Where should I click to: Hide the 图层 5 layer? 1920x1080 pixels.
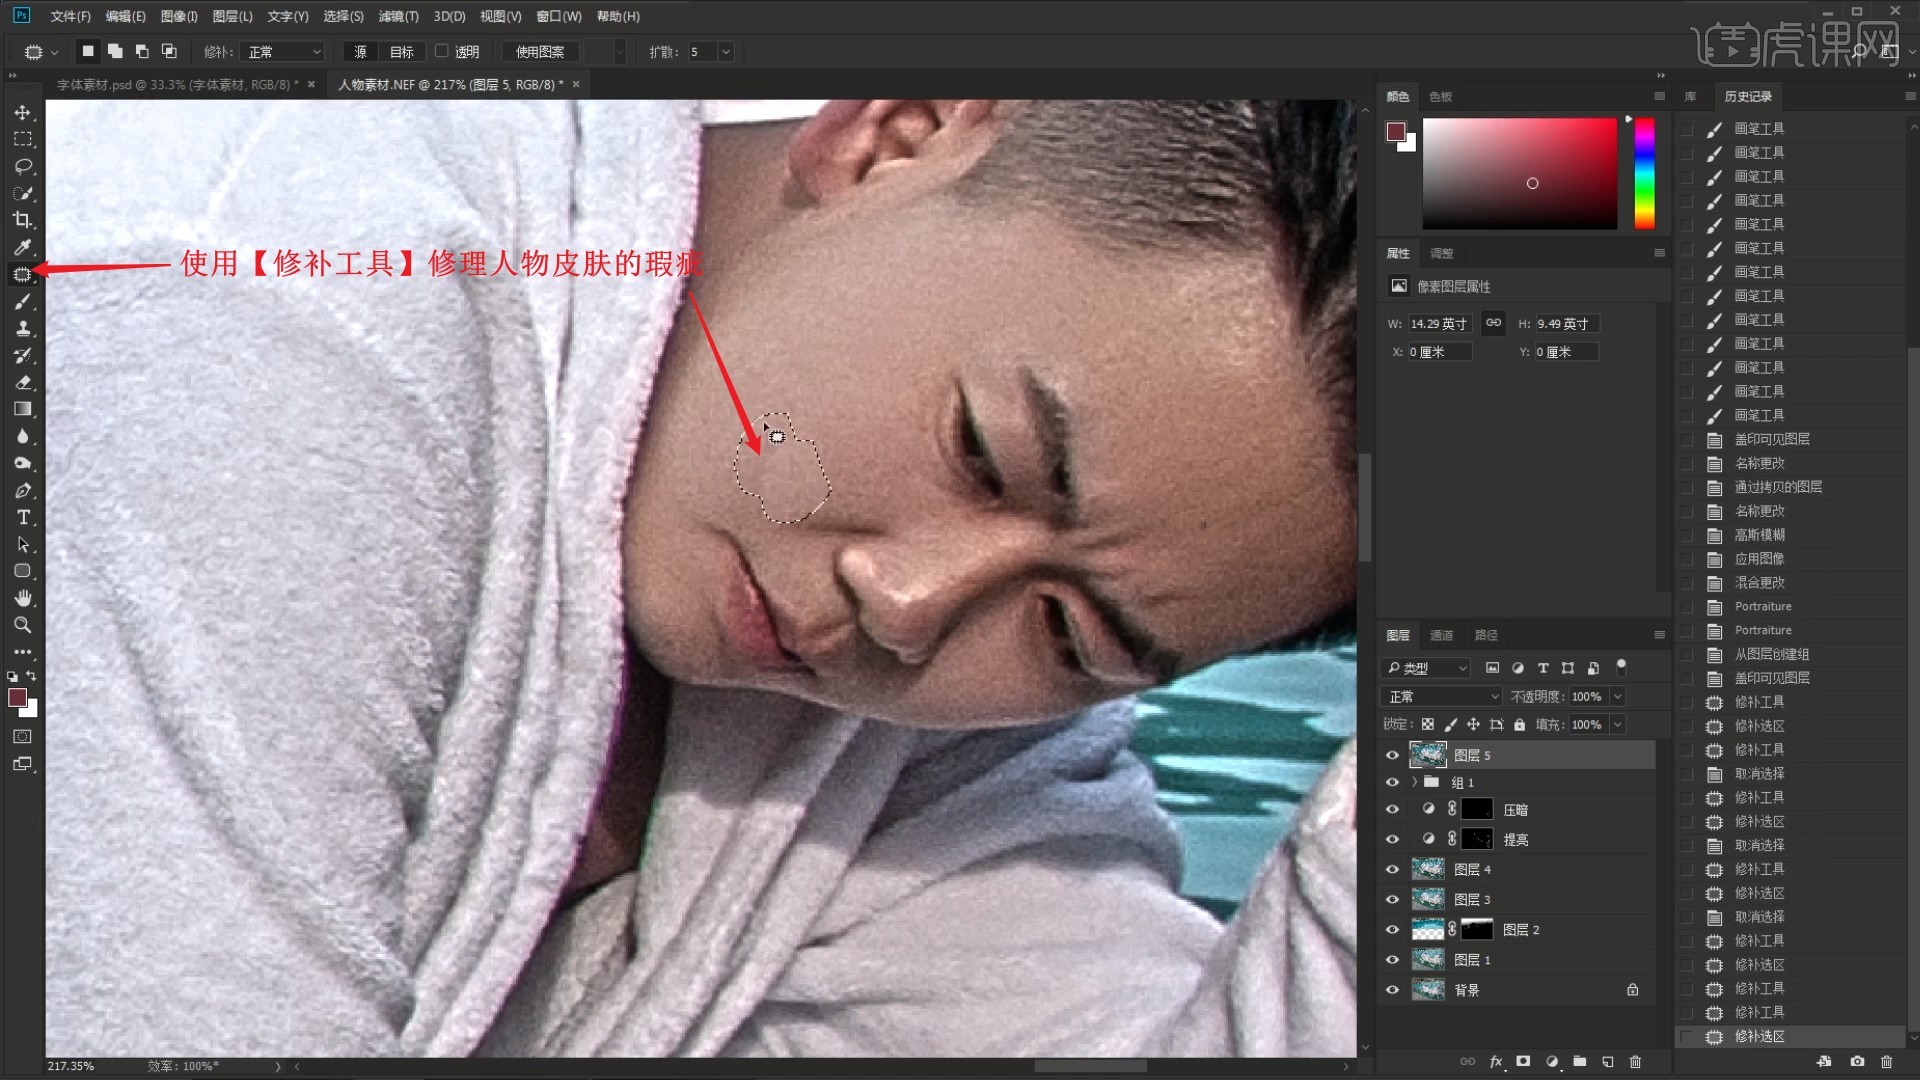[1392, 755]
